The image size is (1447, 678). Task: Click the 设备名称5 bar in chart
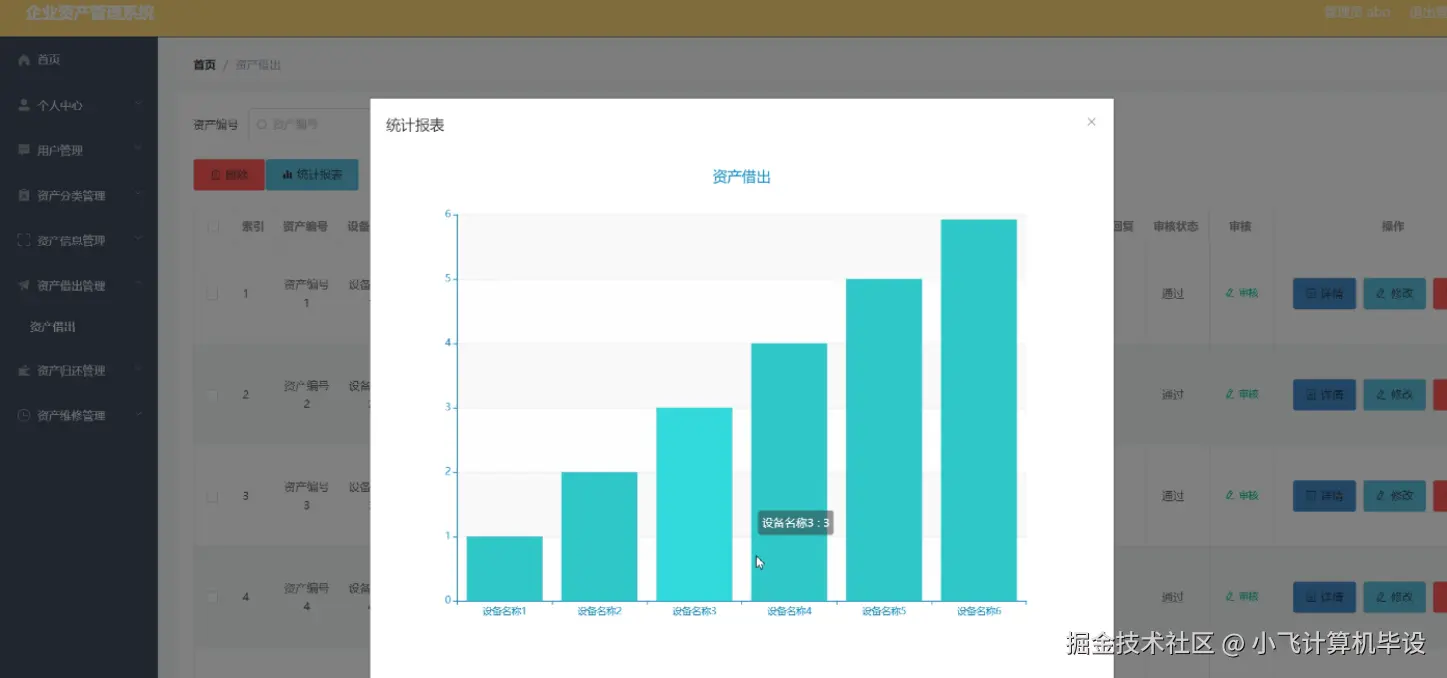884,440
